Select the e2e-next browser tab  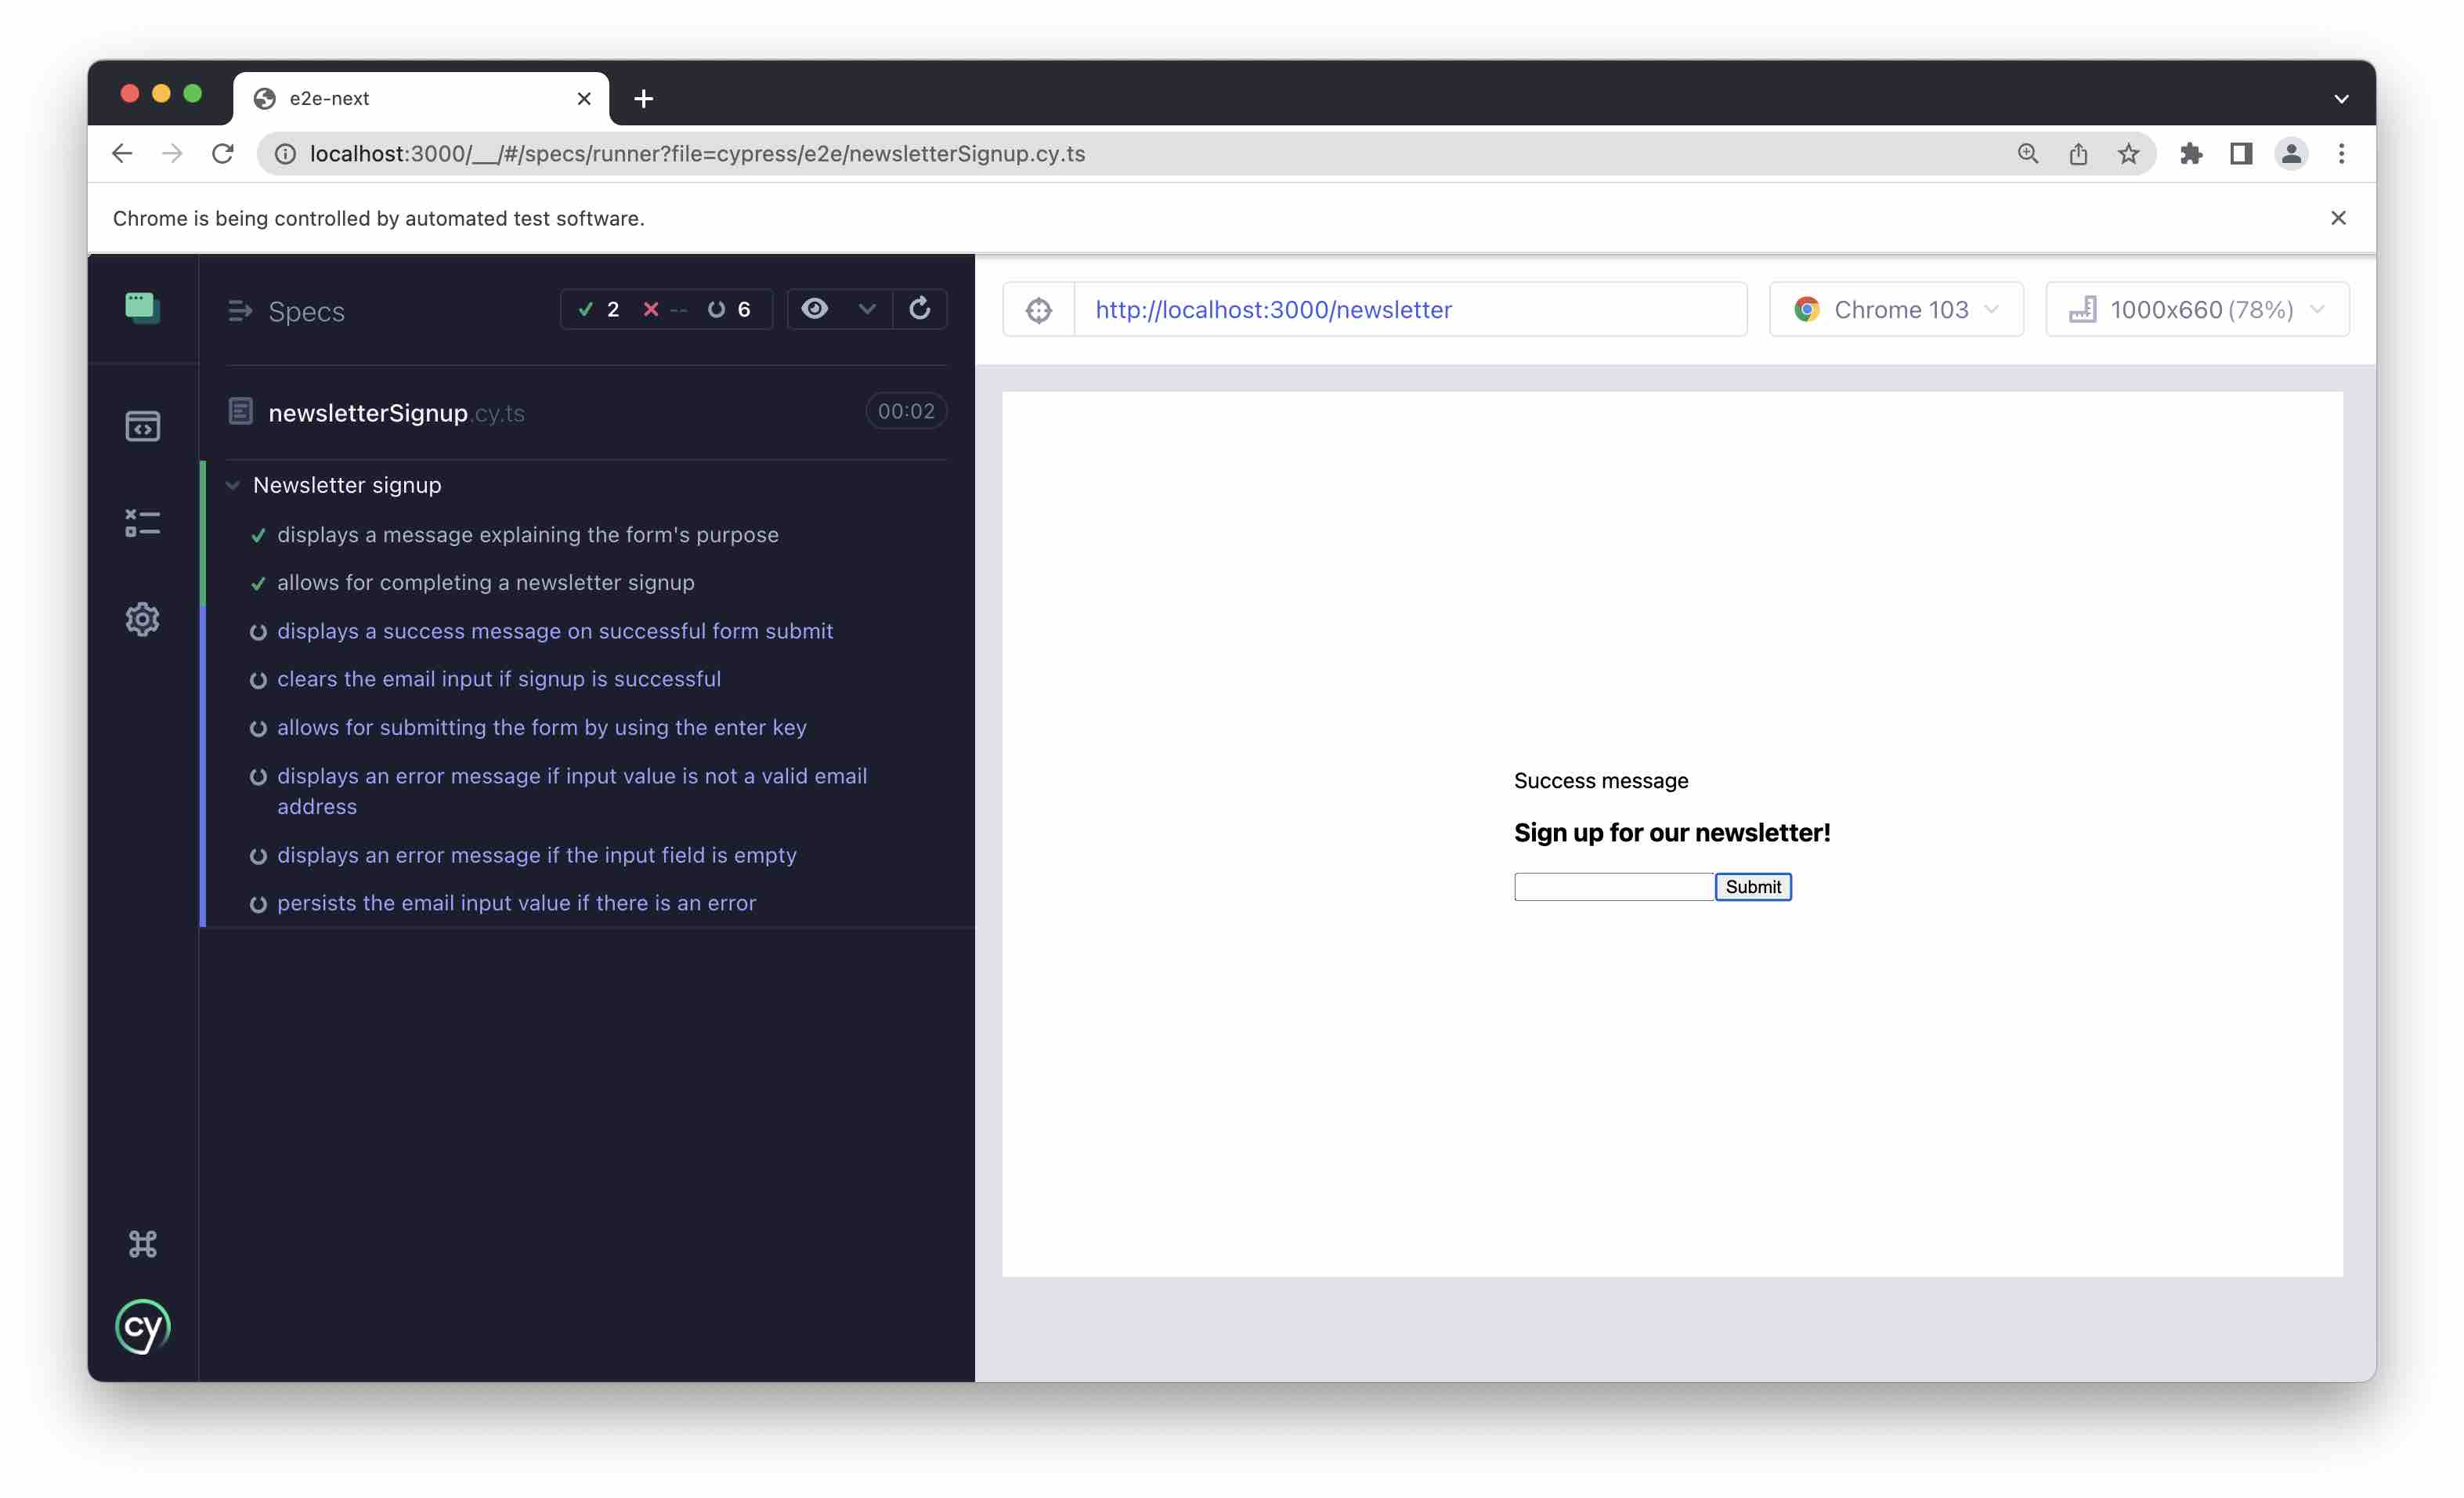[x=420, y=98]
